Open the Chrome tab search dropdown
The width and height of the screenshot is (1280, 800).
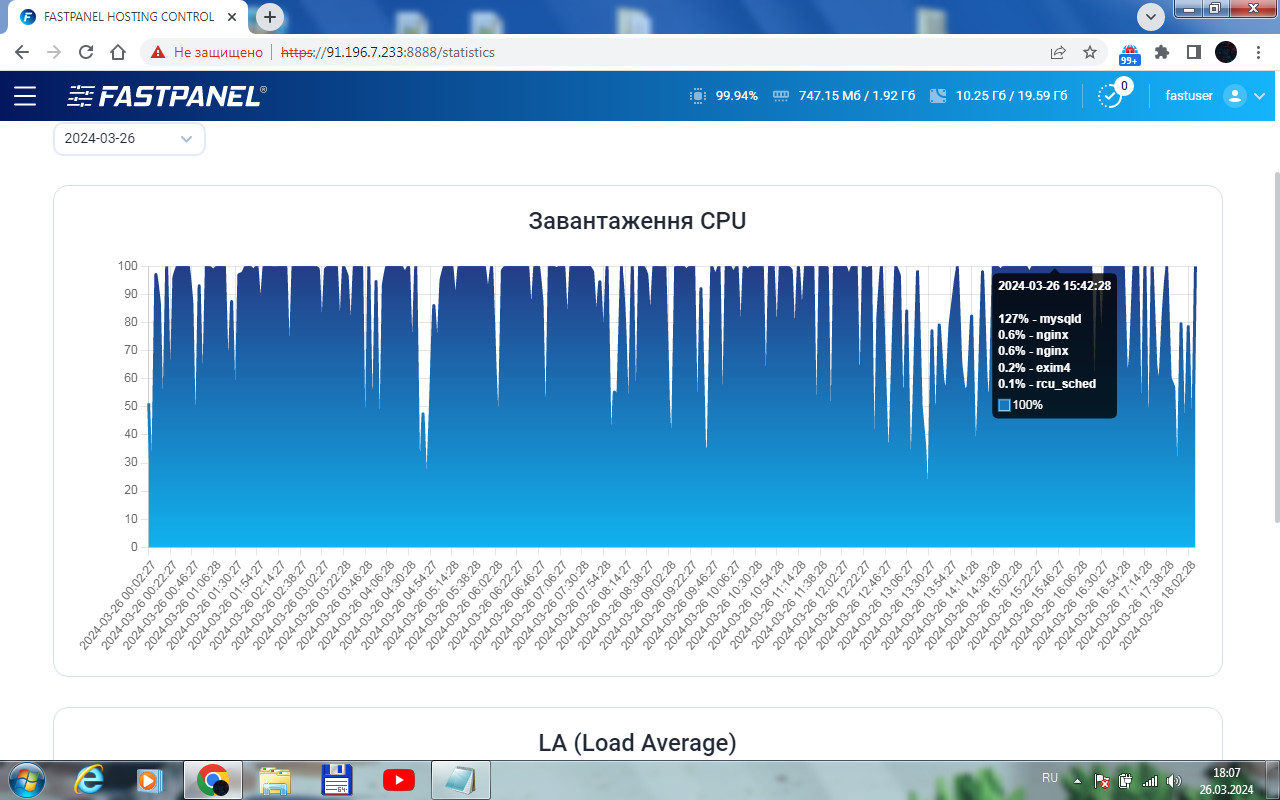[x=1151, y=16]
